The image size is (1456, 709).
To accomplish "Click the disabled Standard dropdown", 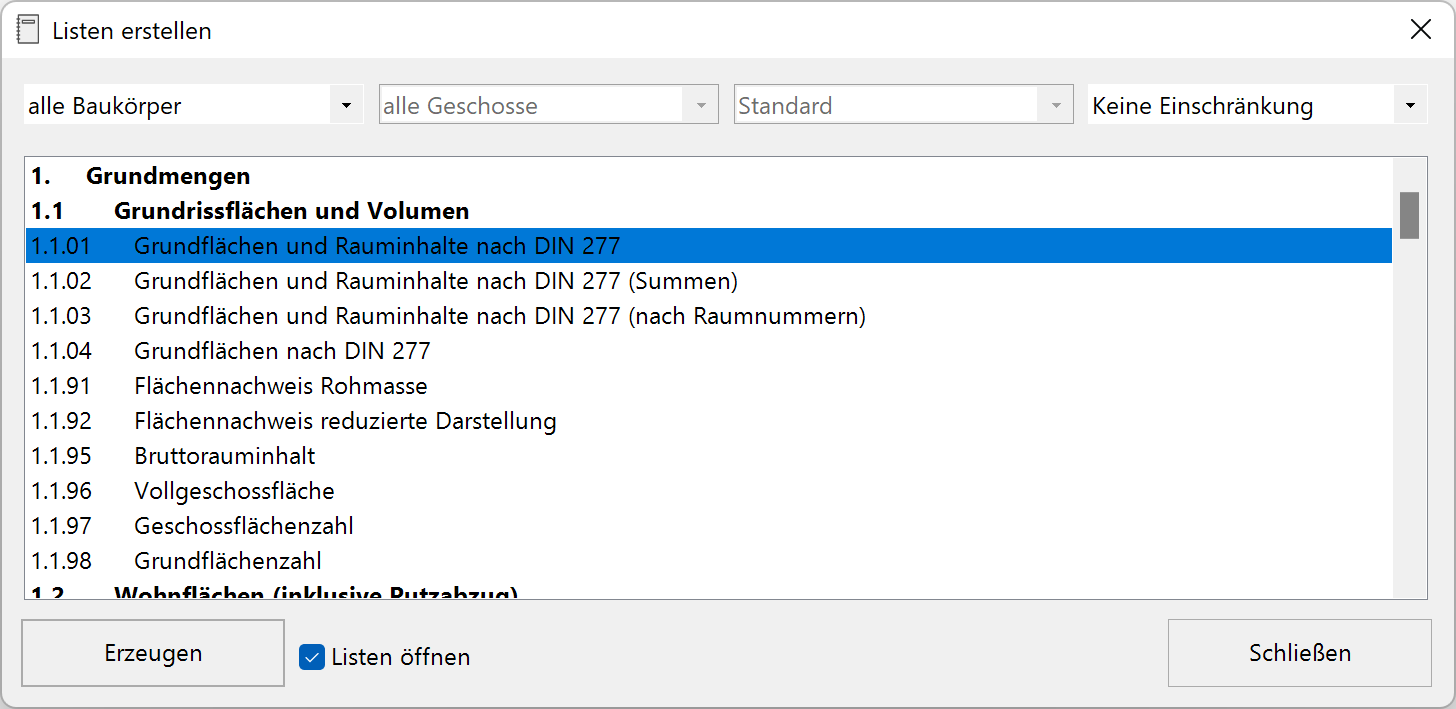I will point(903,105).
